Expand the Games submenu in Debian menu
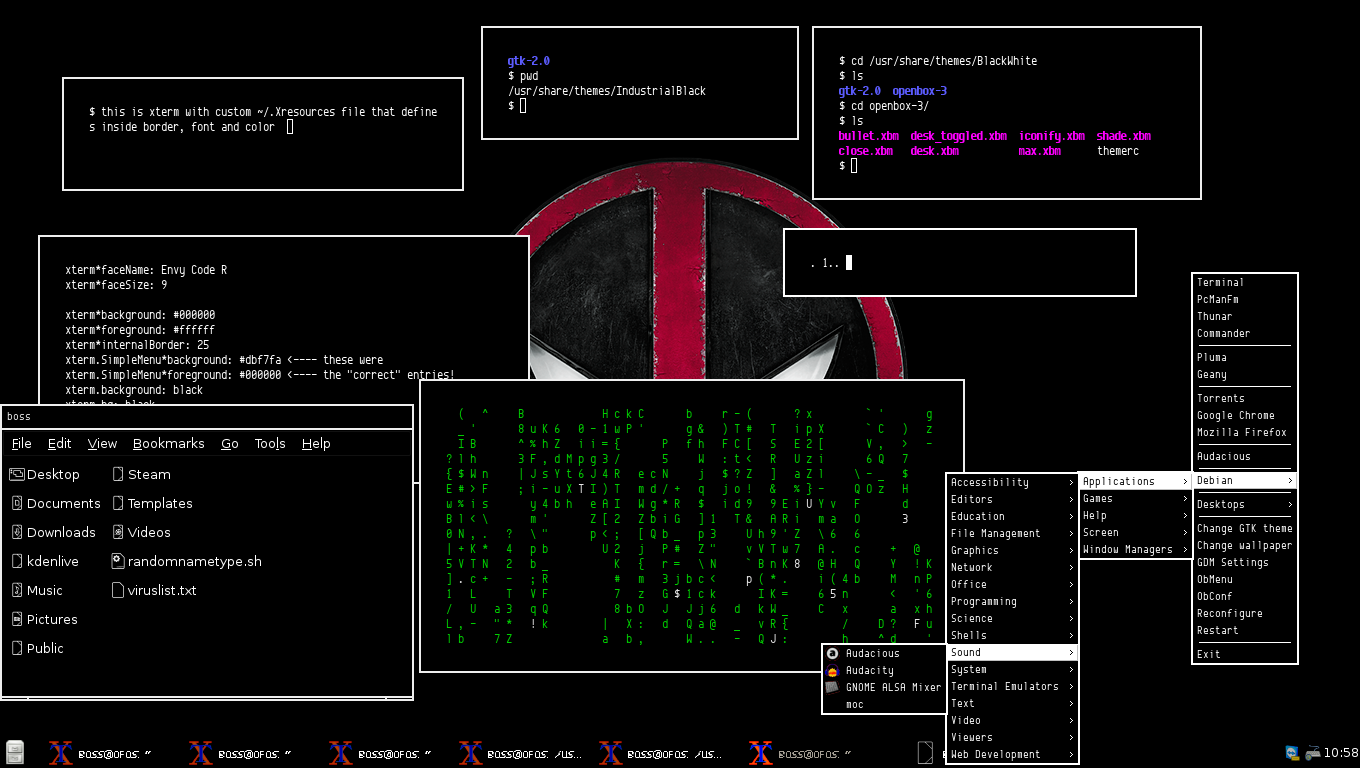Screen dimensions: 1360x768 click(1135, 498)
